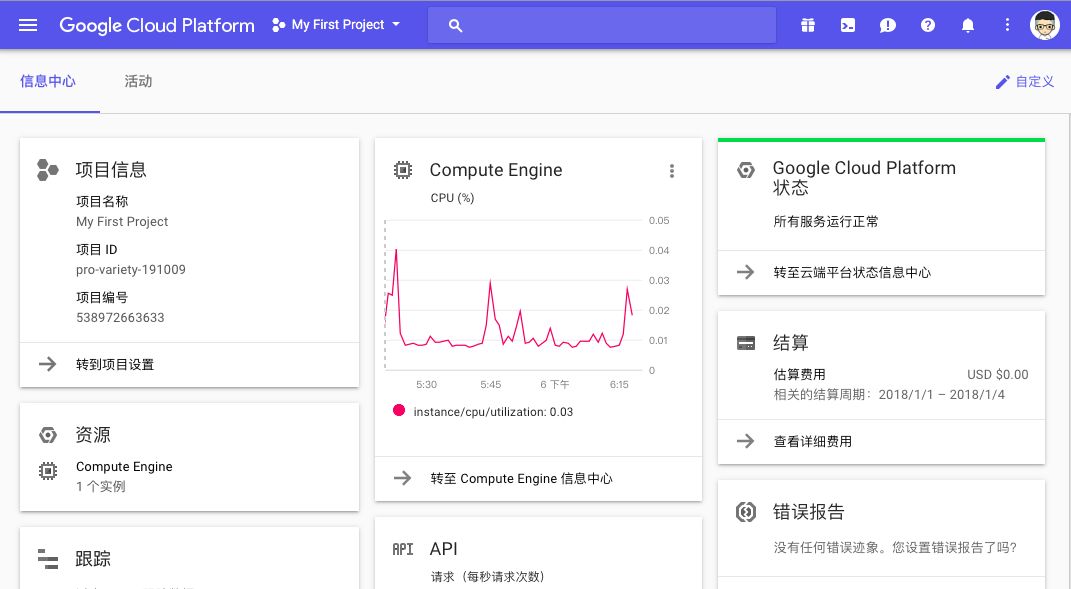Click chip icon beside Compute Engine resource
Image resolution: width=1071 pixels, height=589 pixels.
tap(47, 471)
